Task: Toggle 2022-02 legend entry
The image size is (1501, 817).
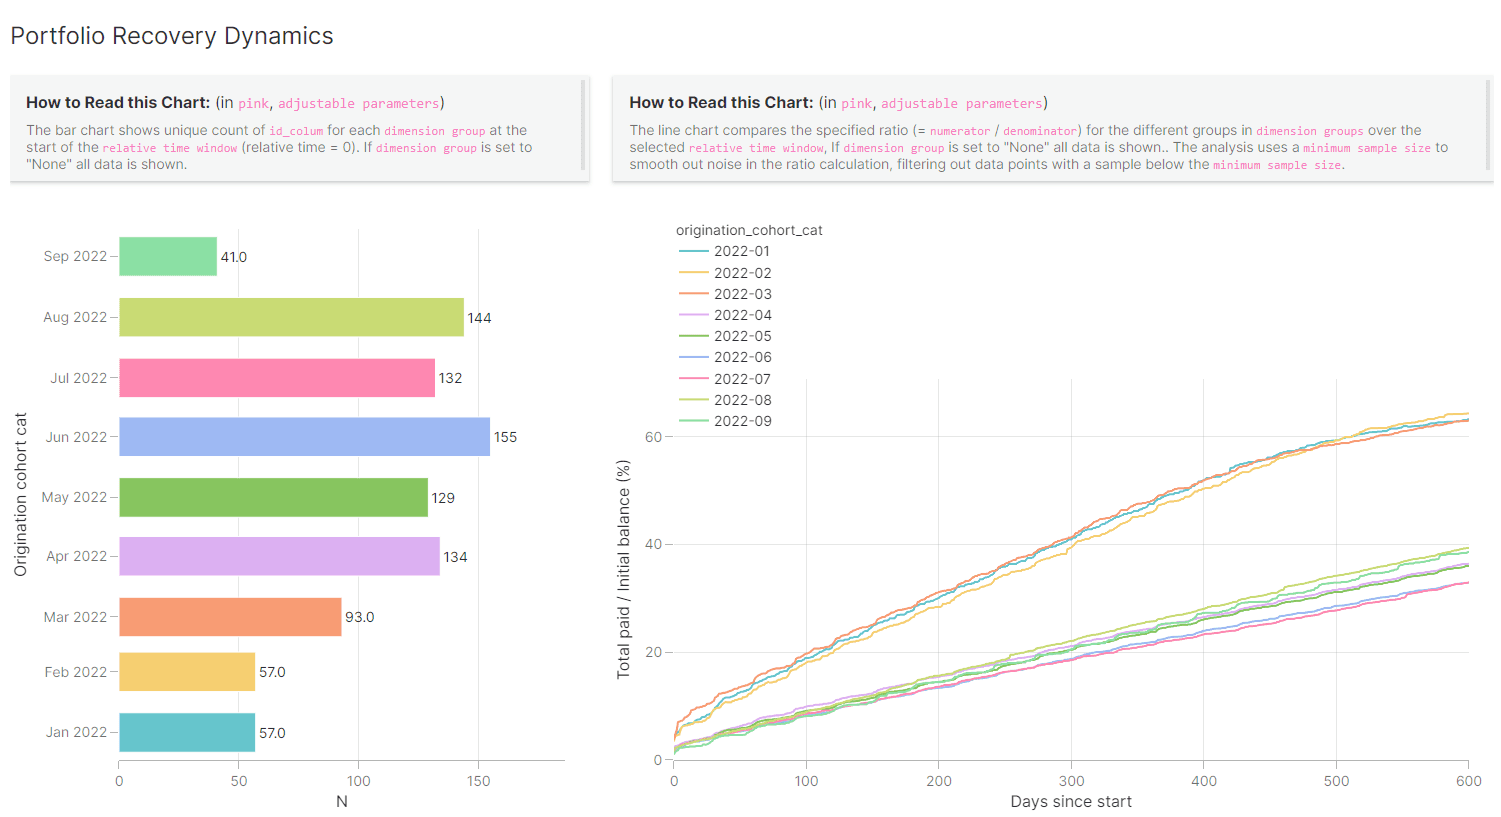Action: click(725, 273)
